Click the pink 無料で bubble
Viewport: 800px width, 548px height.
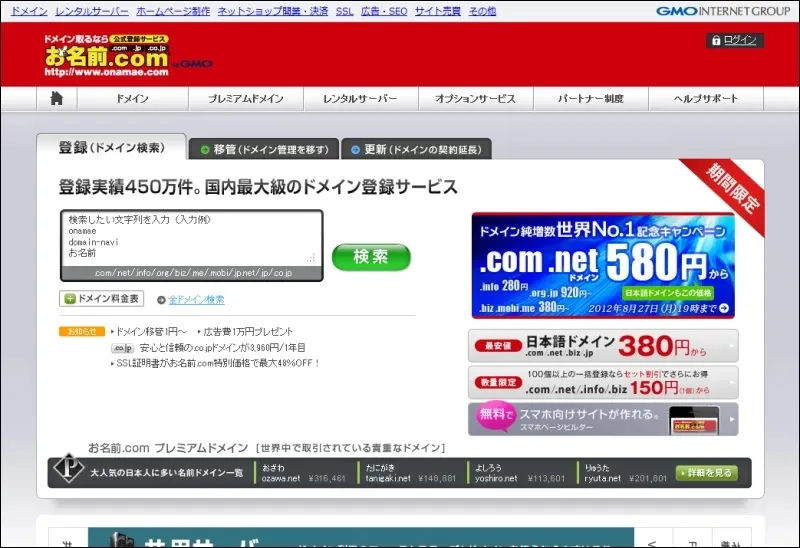point(495,415)
